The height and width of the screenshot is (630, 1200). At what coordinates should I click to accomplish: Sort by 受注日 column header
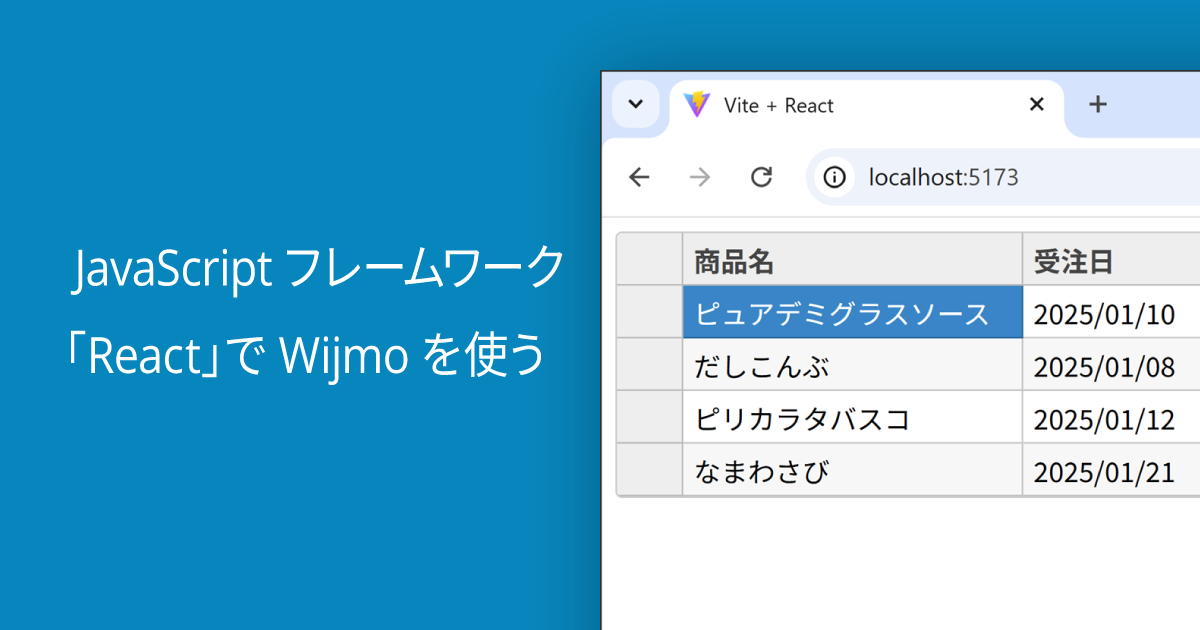pos(1111,260)
